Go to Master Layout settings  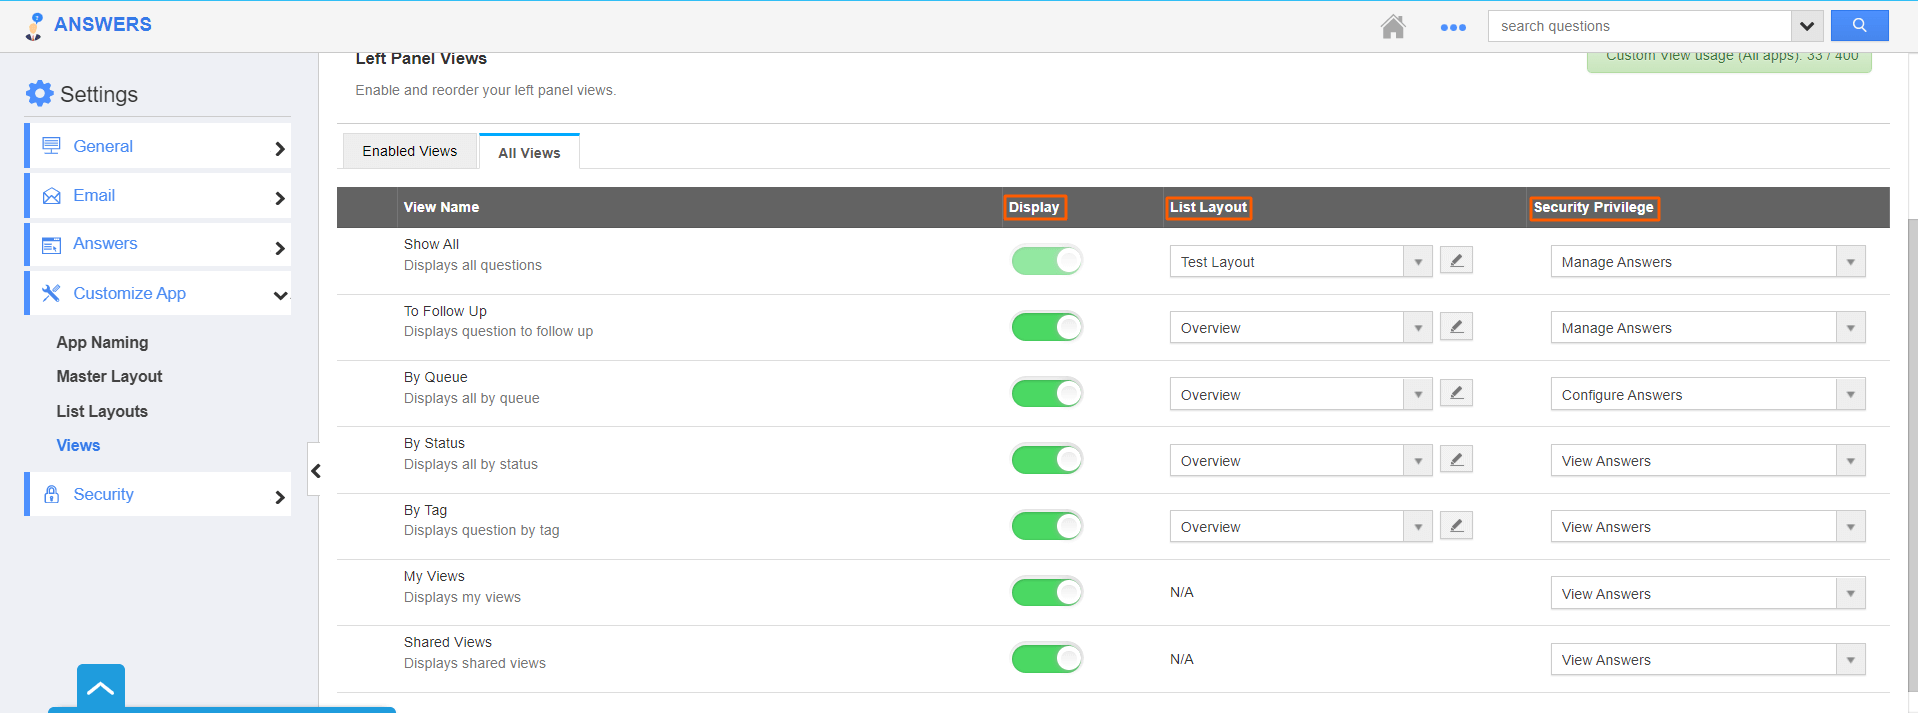(x=109, y=376)
